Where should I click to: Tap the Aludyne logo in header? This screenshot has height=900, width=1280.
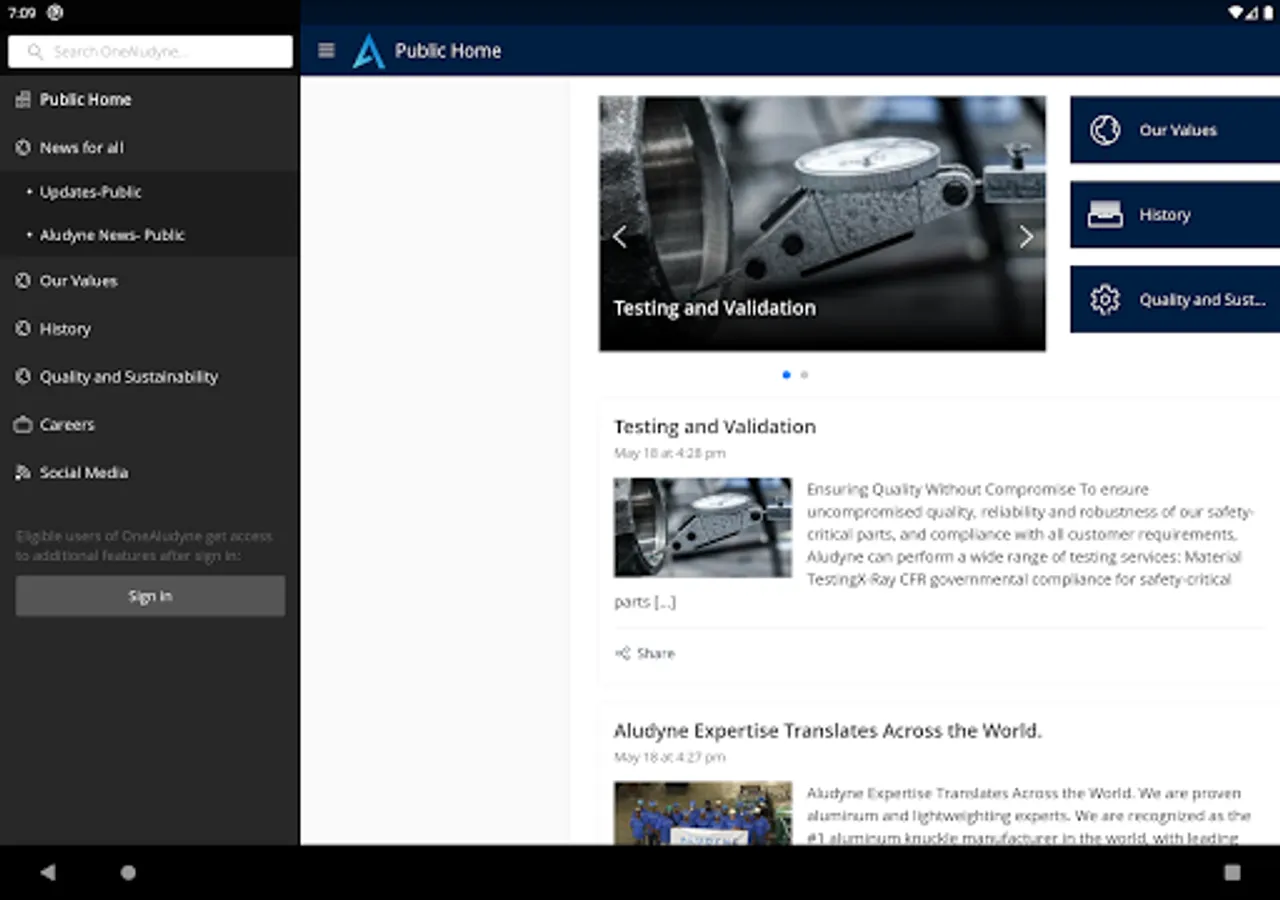368,51
